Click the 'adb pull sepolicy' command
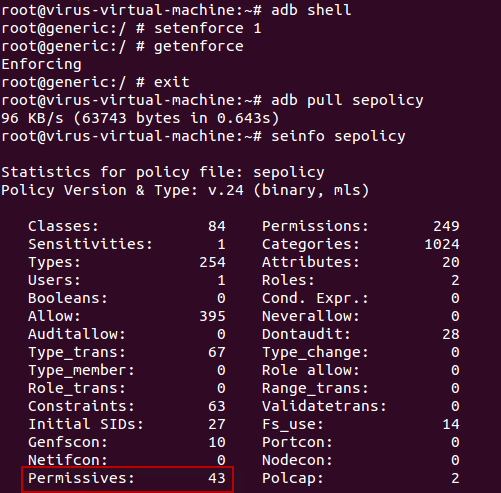This screenshot has width=501, height=493. [347, 100]
